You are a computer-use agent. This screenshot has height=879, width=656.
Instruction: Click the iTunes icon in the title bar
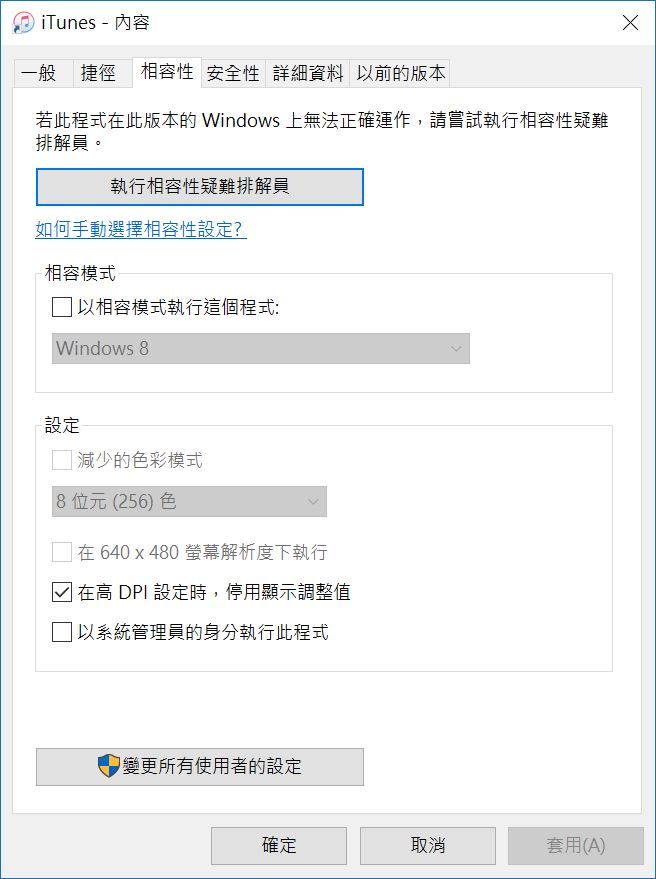coord(23,23)
